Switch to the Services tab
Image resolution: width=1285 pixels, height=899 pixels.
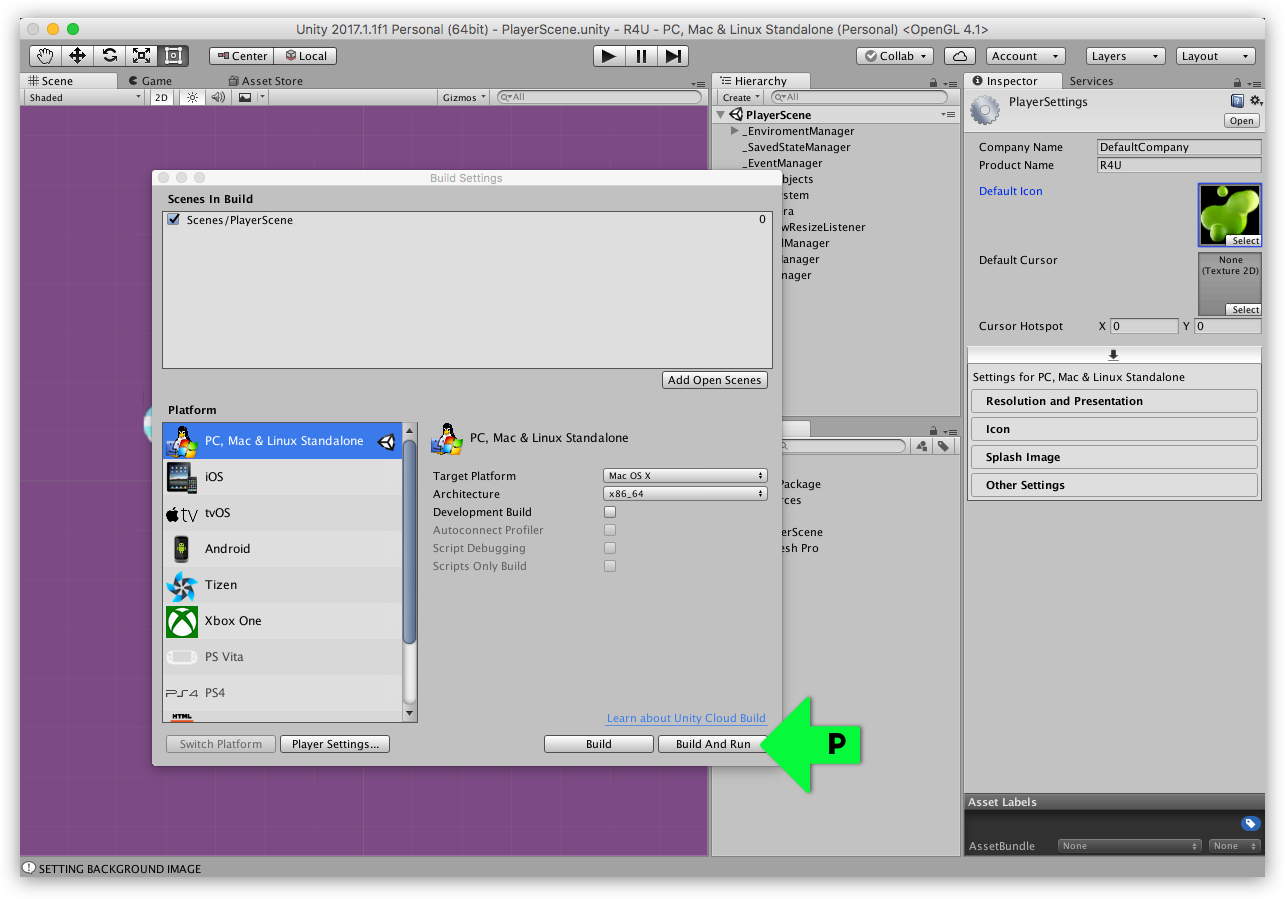click(x=1091, y=81)
